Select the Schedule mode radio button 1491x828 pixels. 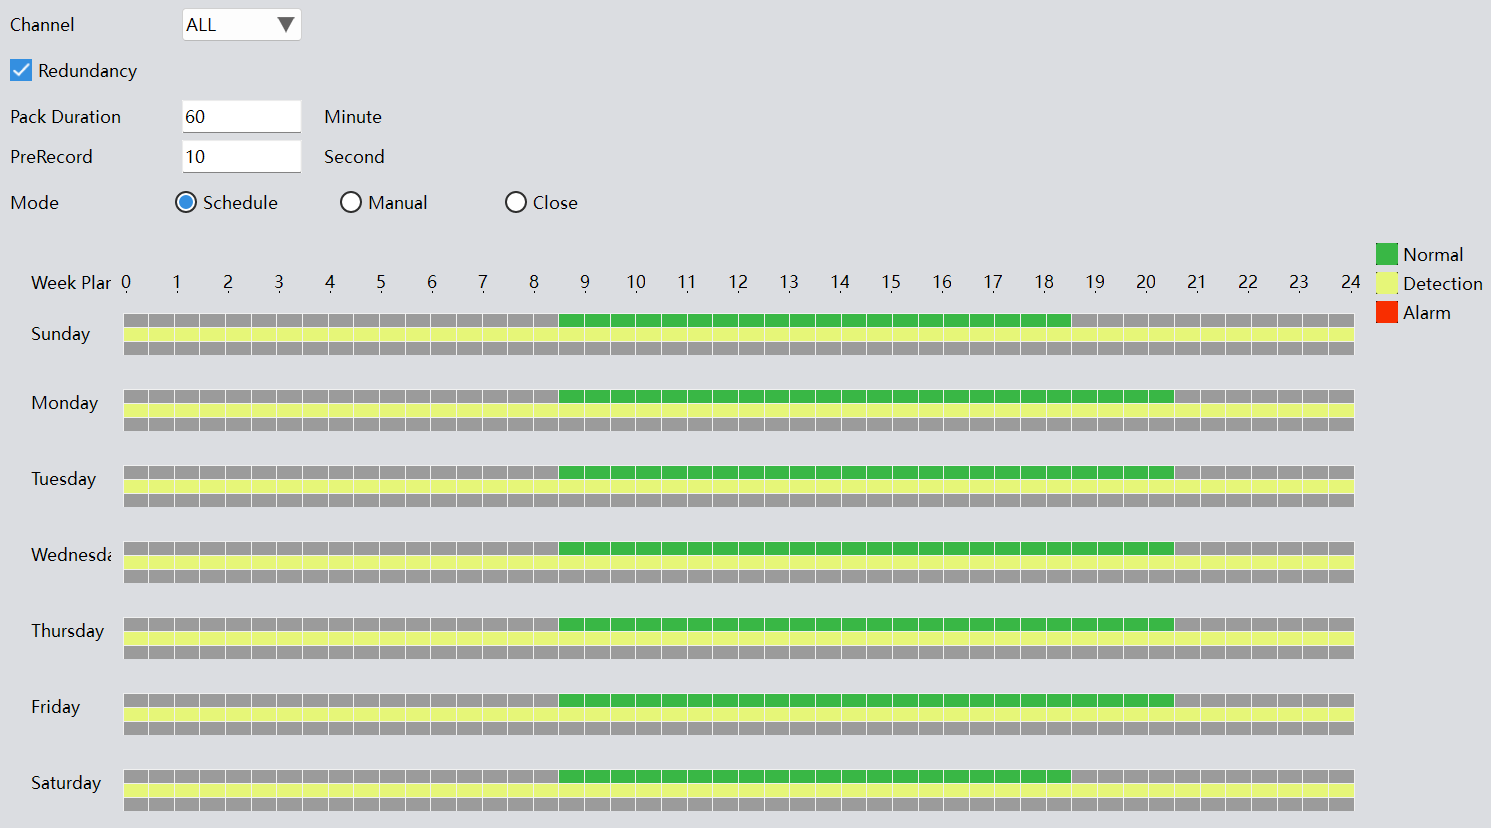(186, 202)
